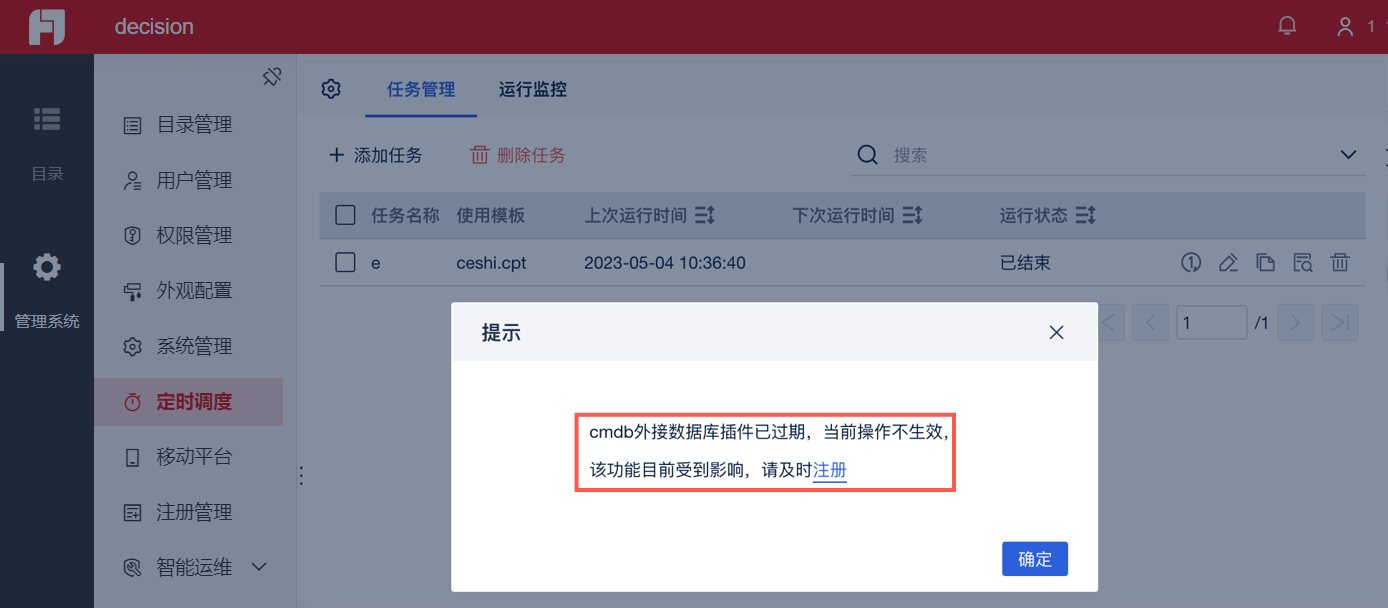The height and width of the screenshot is (608, 1388).
Task: Open the notification bell icon
Action: coord(1288,26)
